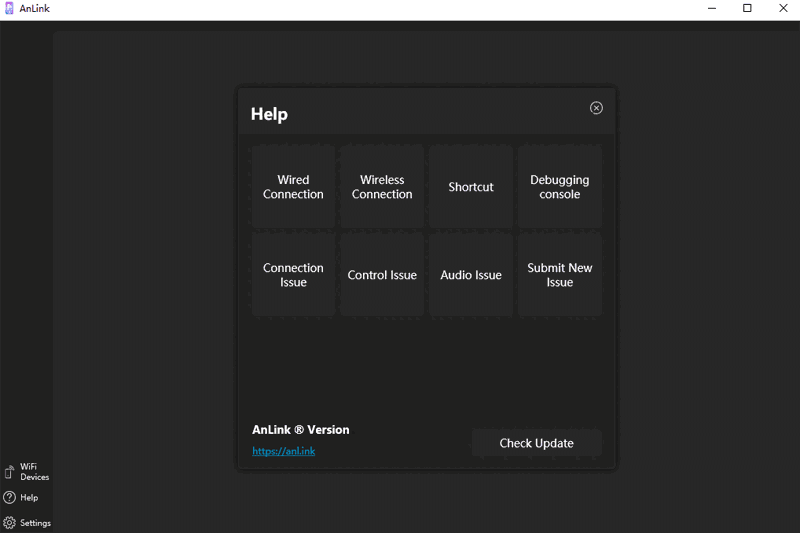The width and height of the screenshot is (800, 533).
Task: Click the Check Update button
Action: pyautogui.click(x=537, y=443)
